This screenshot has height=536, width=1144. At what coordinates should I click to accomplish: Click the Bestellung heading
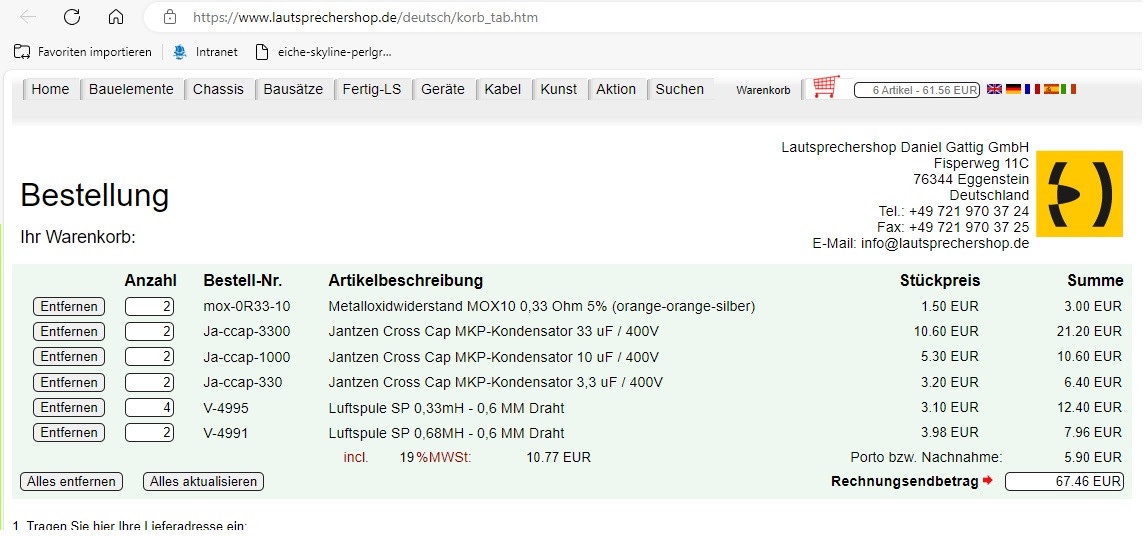(94, 196)
